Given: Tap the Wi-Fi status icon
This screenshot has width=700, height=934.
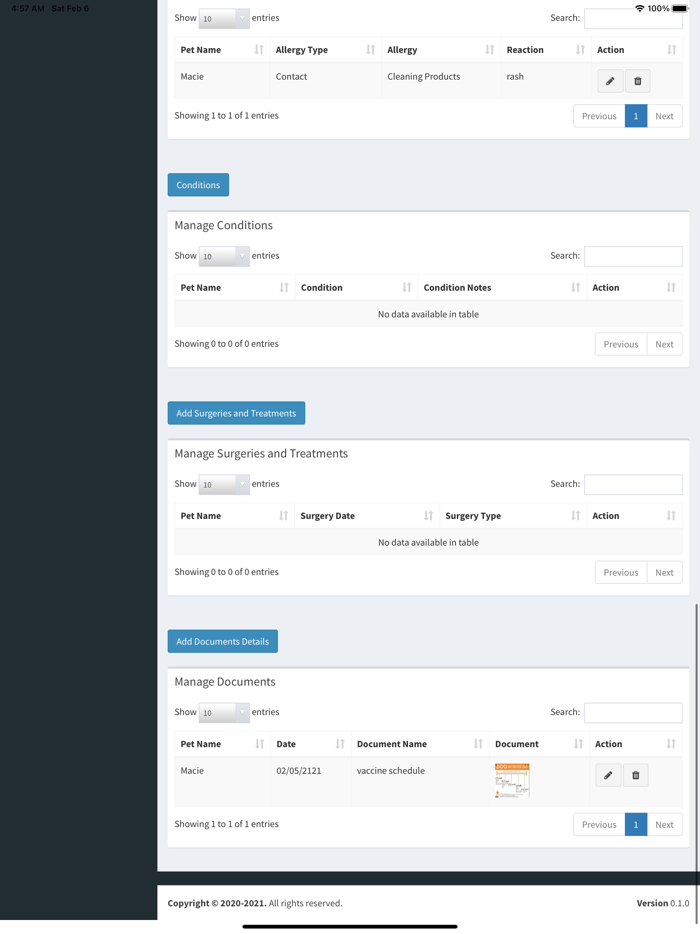Looking at the screenshot, I should (640, 8).
